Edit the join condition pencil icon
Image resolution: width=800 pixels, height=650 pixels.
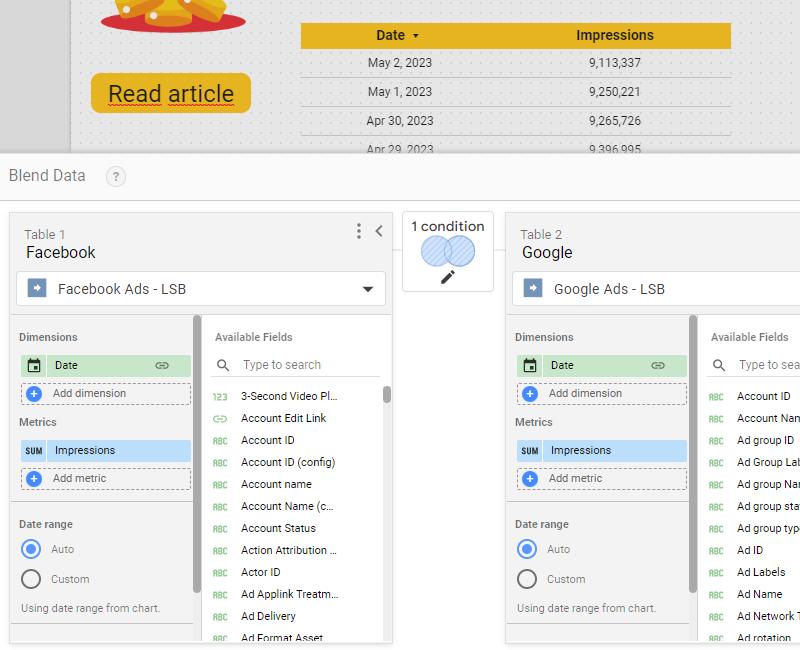[447, 277]
